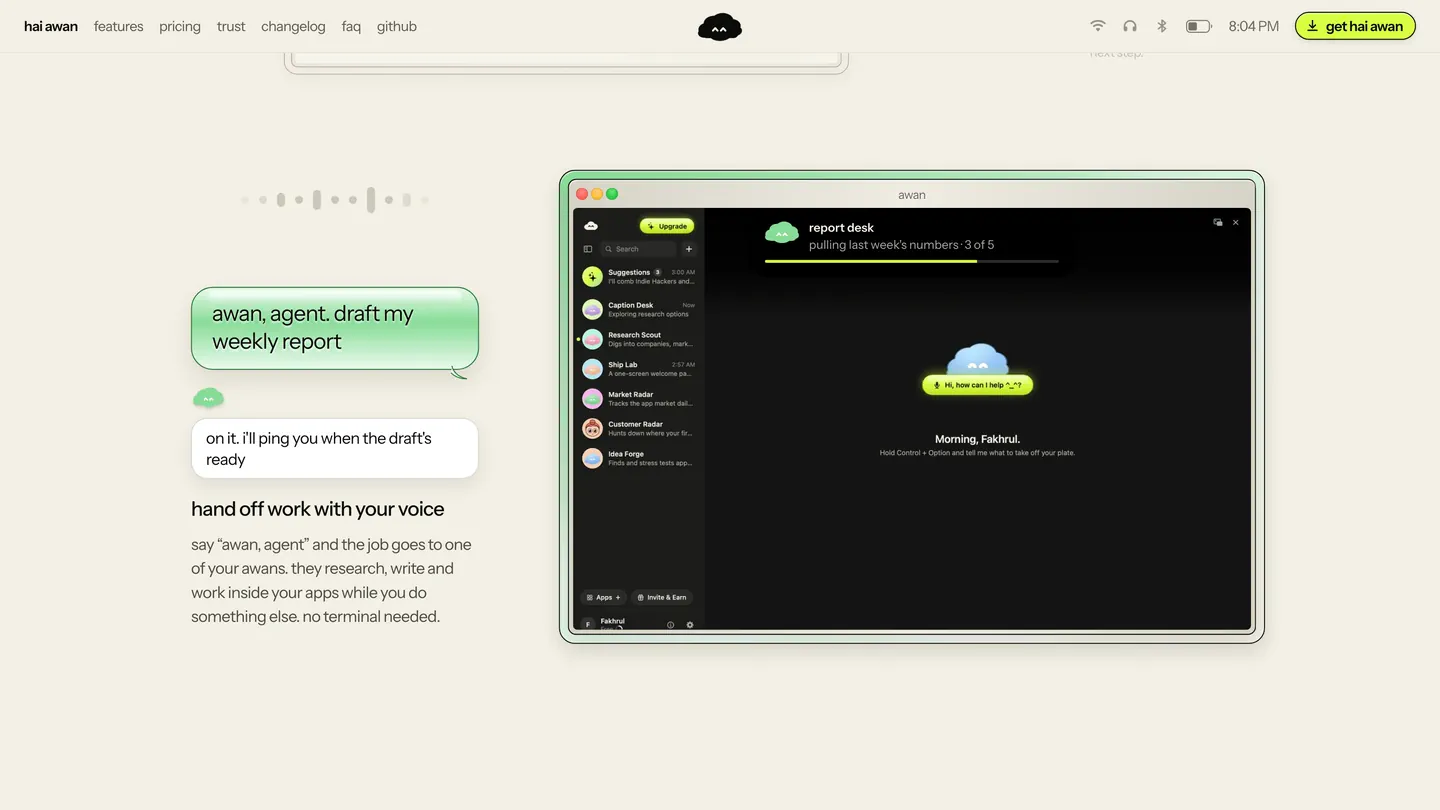The height and width of the screenshot is (810, 1440).
Task: Click the report desk progress bar
Action: point(911,261)
